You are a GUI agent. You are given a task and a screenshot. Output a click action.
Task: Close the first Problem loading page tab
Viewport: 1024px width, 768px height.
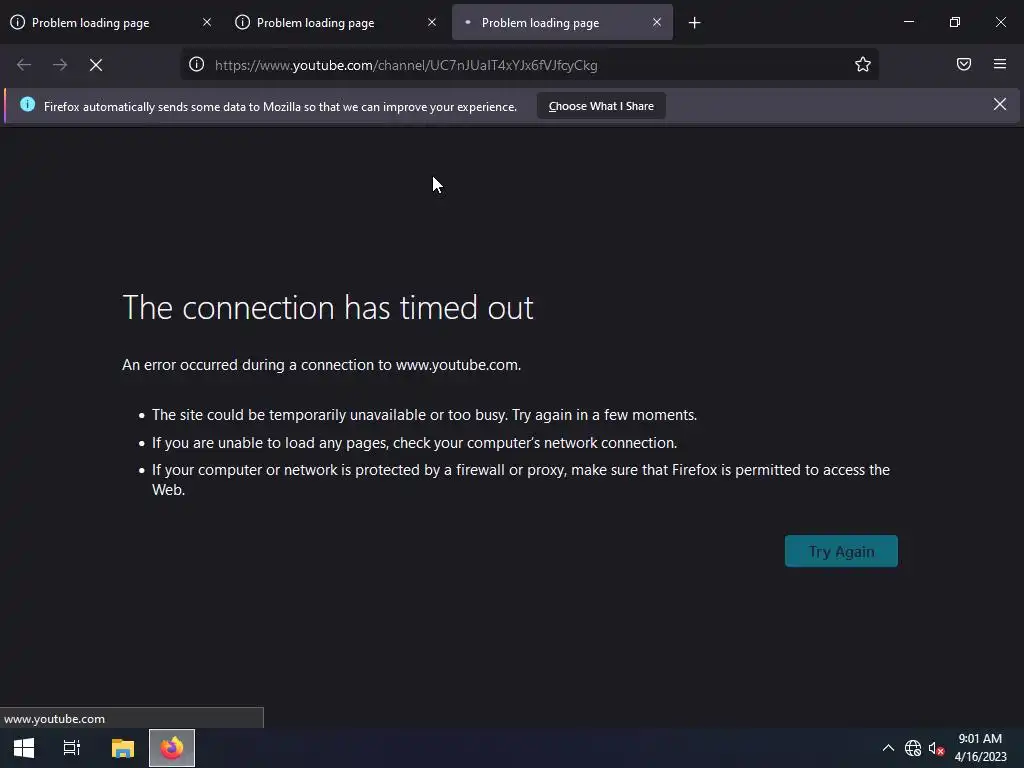pos(207,22)
